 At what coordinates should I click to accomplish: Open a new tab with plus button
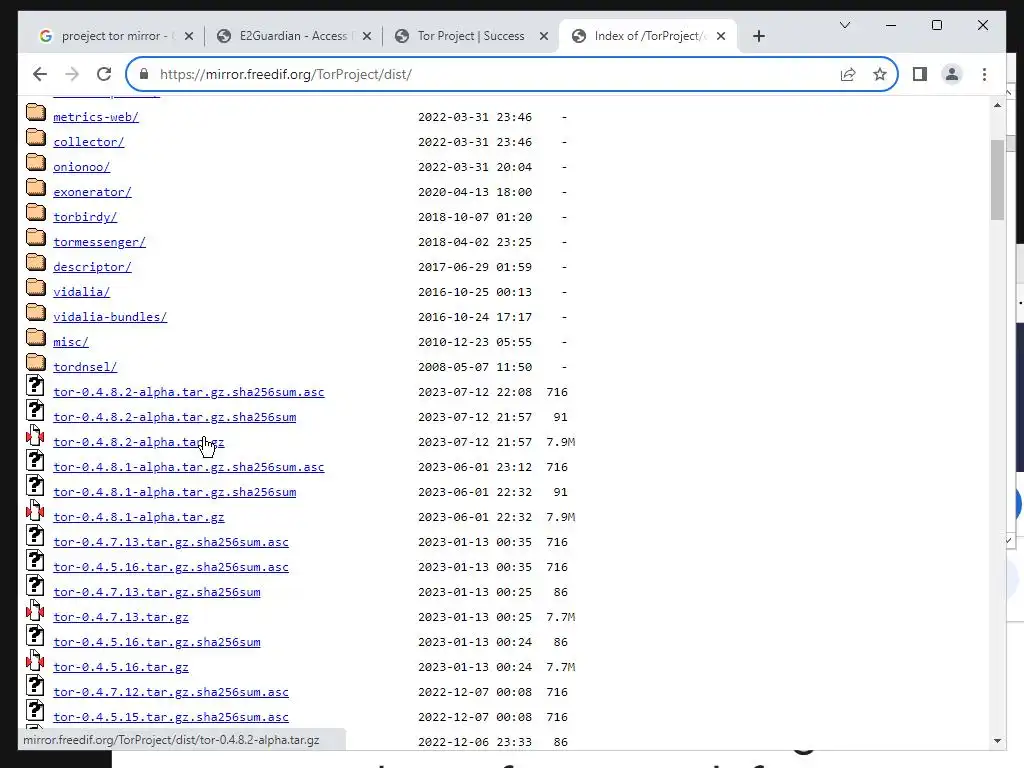pos(758,37)
